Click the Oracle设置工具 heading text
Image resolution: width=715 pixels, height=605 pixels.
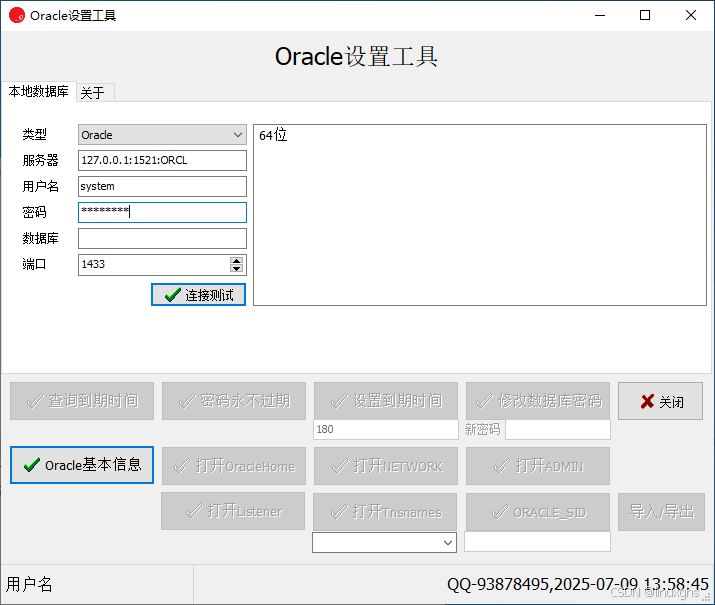tap(356, 57)
